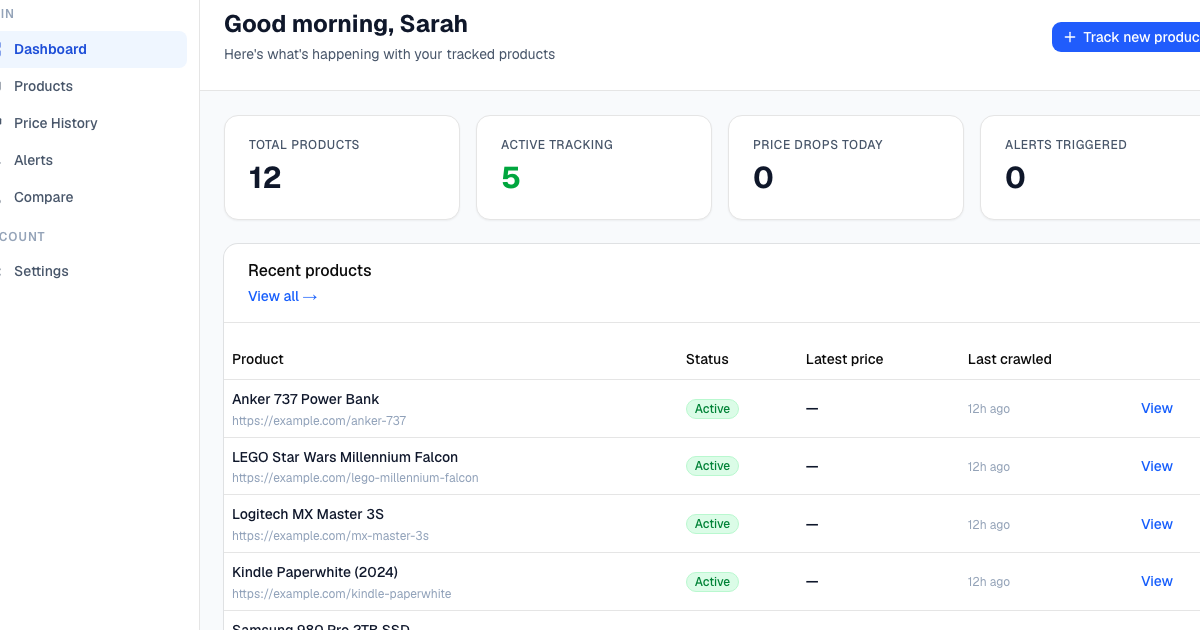Click the Status column header
Image resolution: width=1200 pixels, height=630 pixels.
tap(707, 359)
